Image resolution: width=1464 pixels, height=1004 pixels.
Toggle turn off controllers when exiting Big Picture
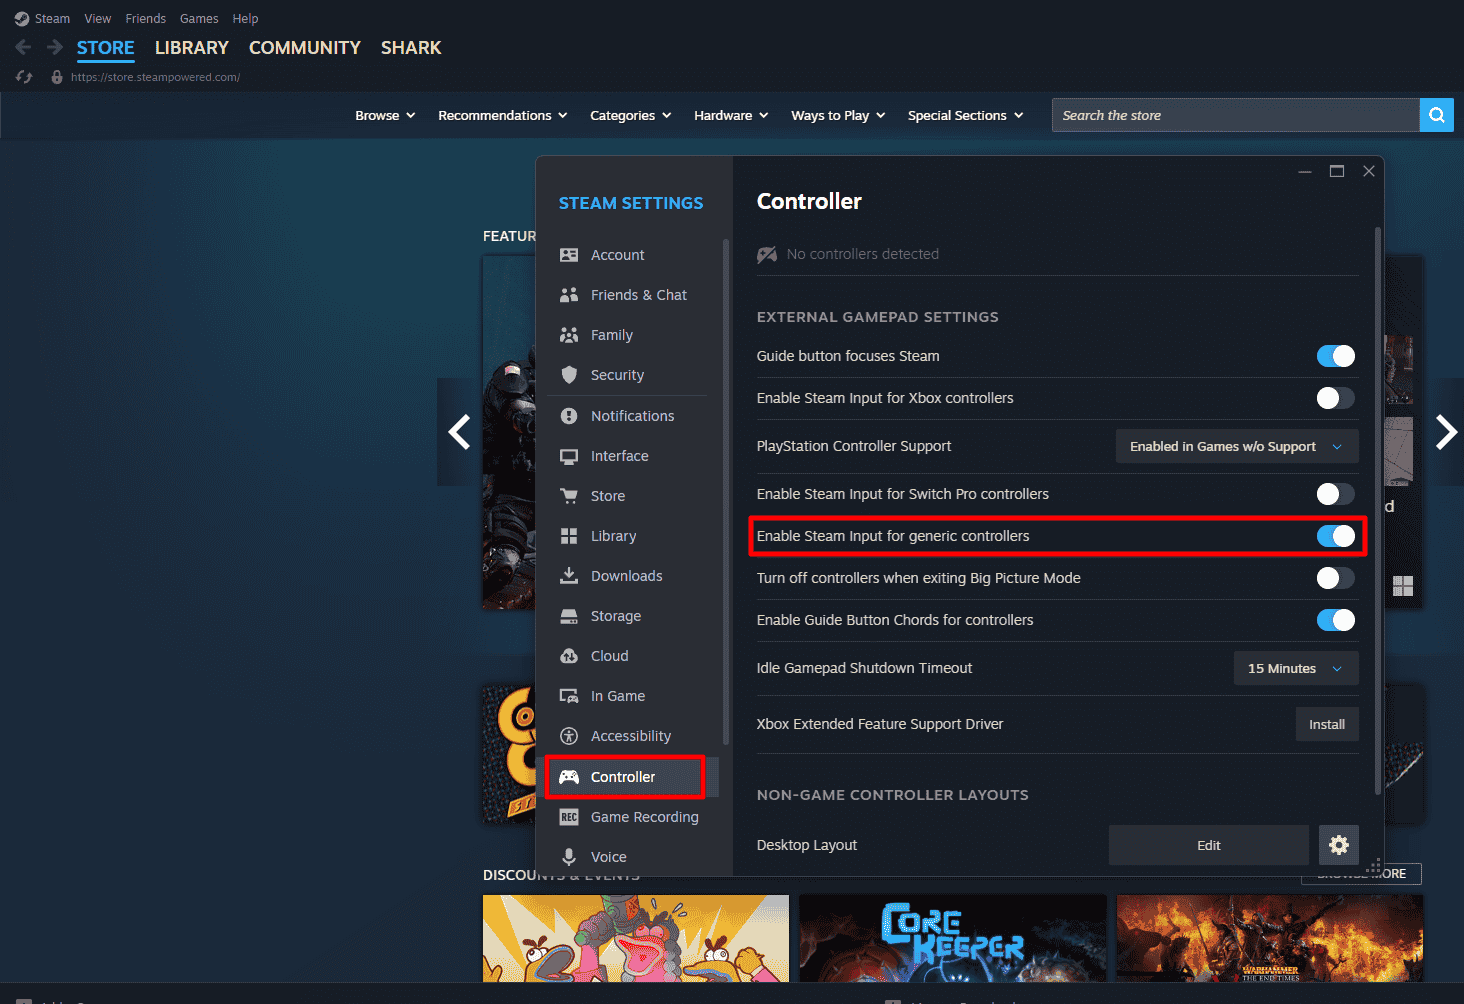pyautogui.click(x=1335, y=578)
